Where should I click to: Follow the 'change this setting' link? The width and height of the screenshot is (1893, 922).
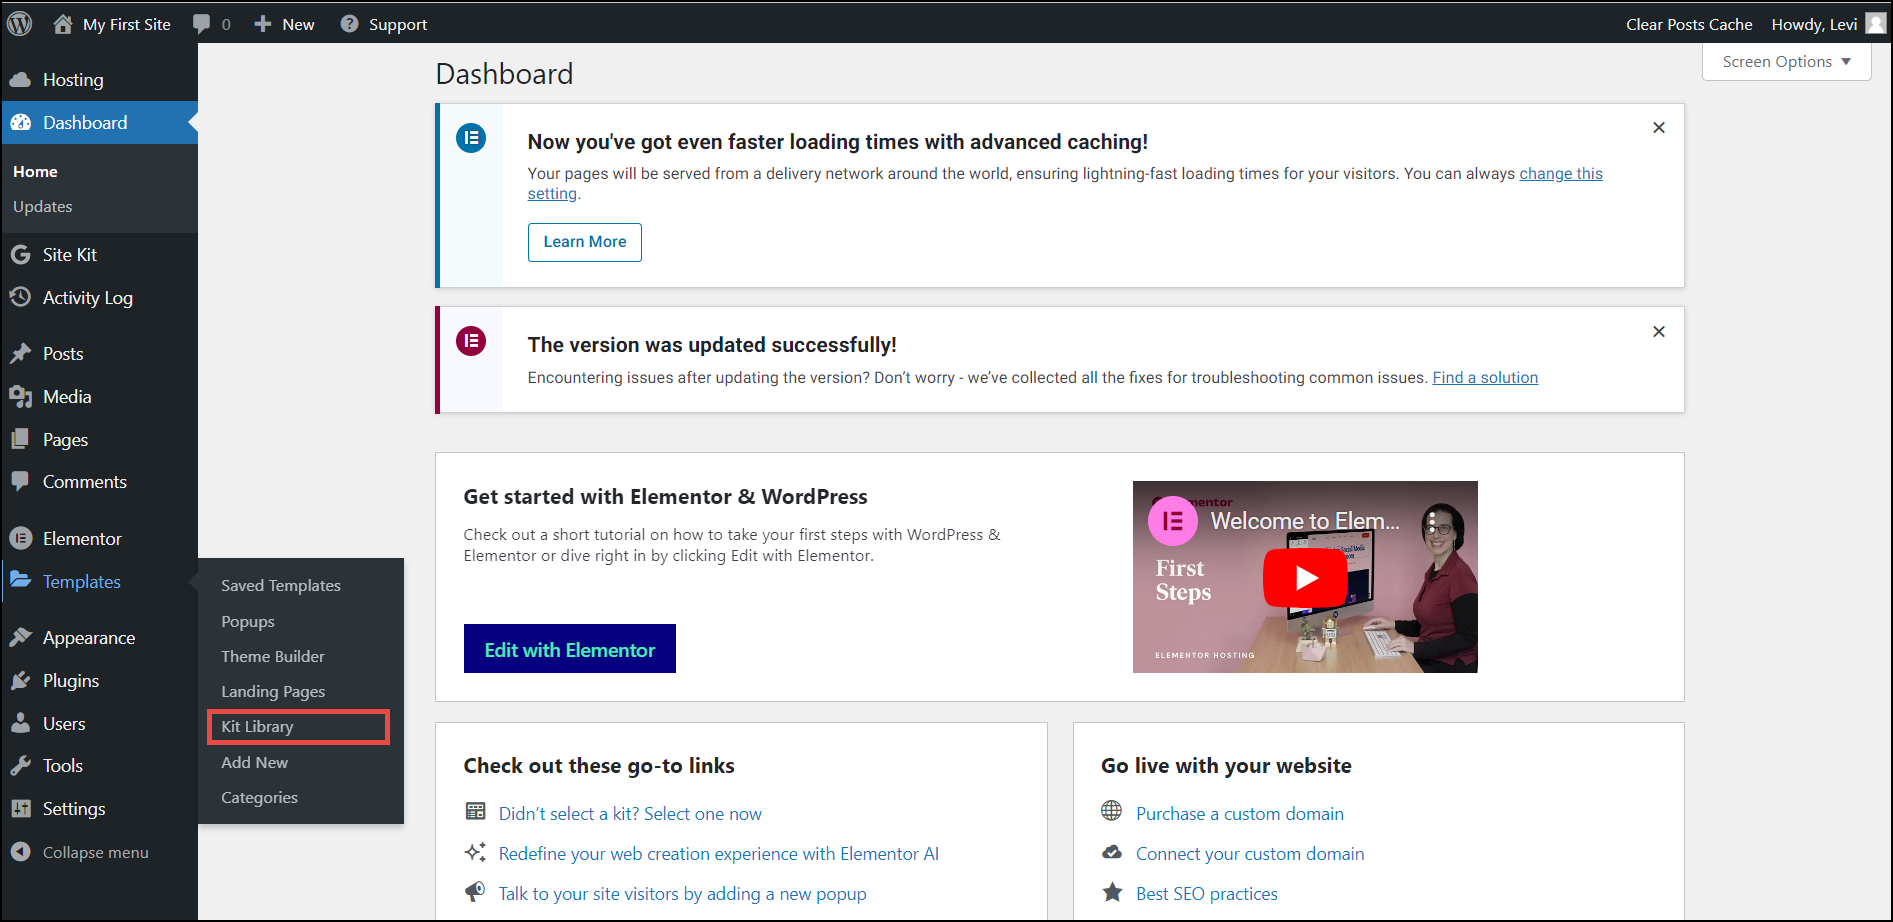(x=1561, y=174)
